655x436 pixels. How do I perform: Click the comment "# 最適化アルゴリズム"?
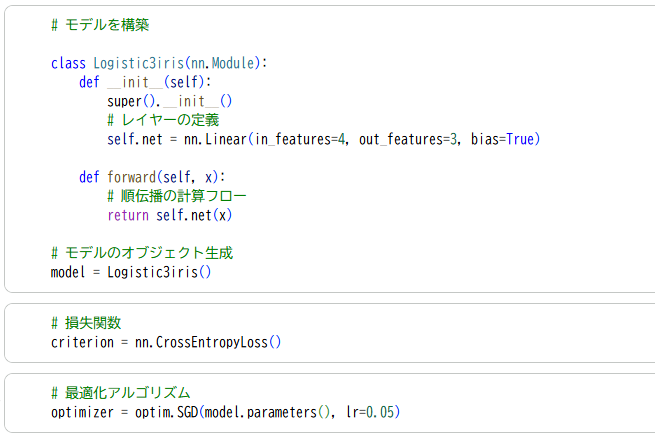(121, 393)
